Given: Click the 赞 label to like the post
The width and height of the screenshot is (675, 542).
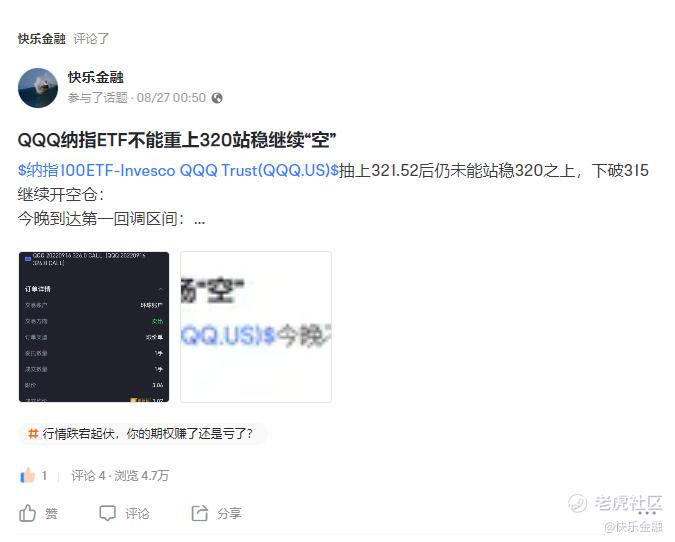Looking at the screenshot, I should point(51,514).
